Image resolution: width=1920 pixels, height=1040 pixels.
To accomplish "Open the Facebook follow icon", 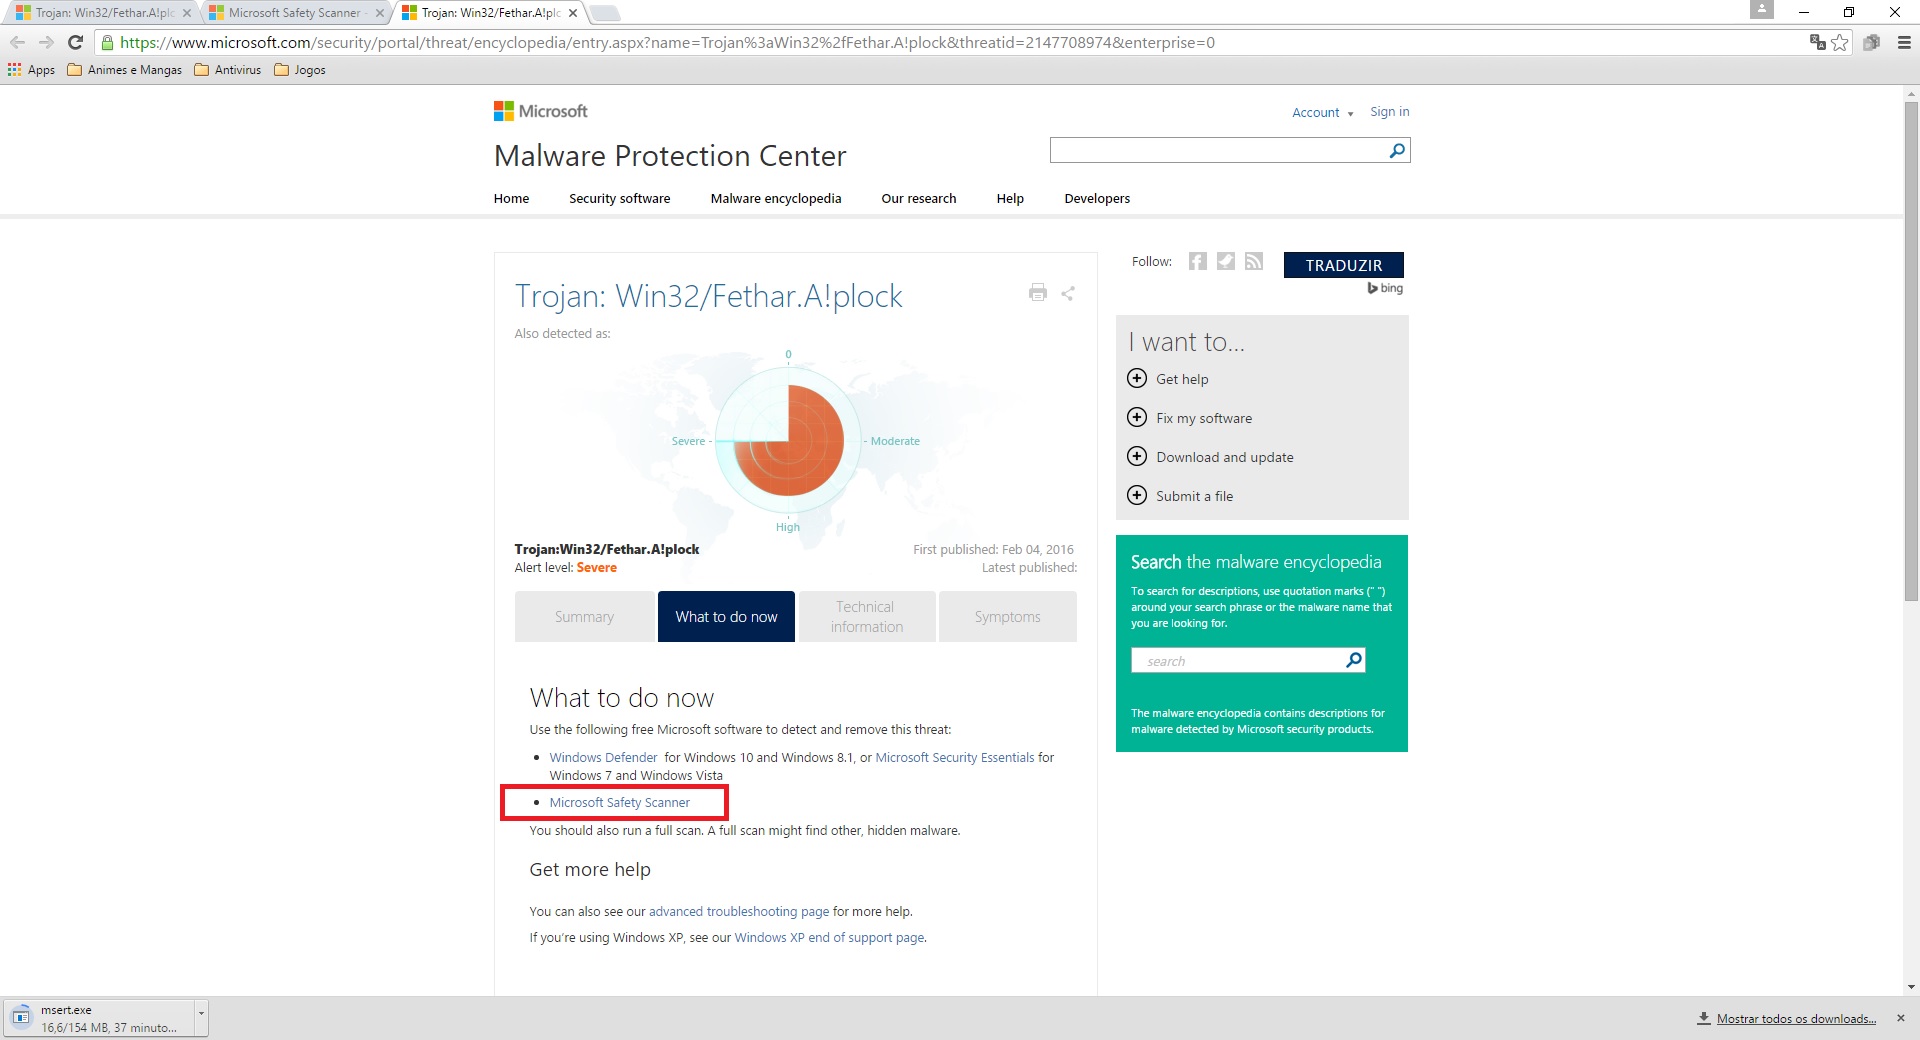I will (x=1197, y=262).
